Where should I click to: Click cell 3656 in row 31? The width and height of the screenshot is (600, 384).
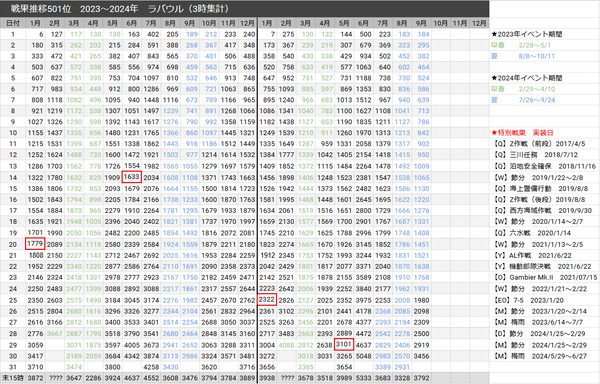click(267, 367)
